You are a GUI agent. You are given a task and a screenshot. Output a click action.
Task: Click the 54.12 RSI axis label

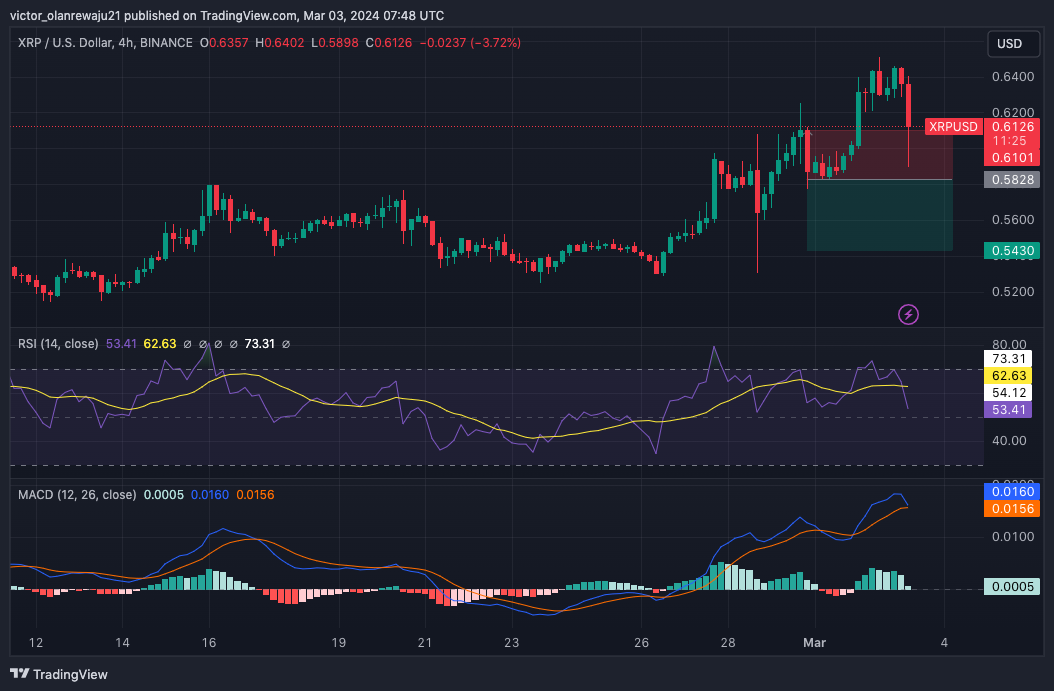click(x=1008, y=393)
